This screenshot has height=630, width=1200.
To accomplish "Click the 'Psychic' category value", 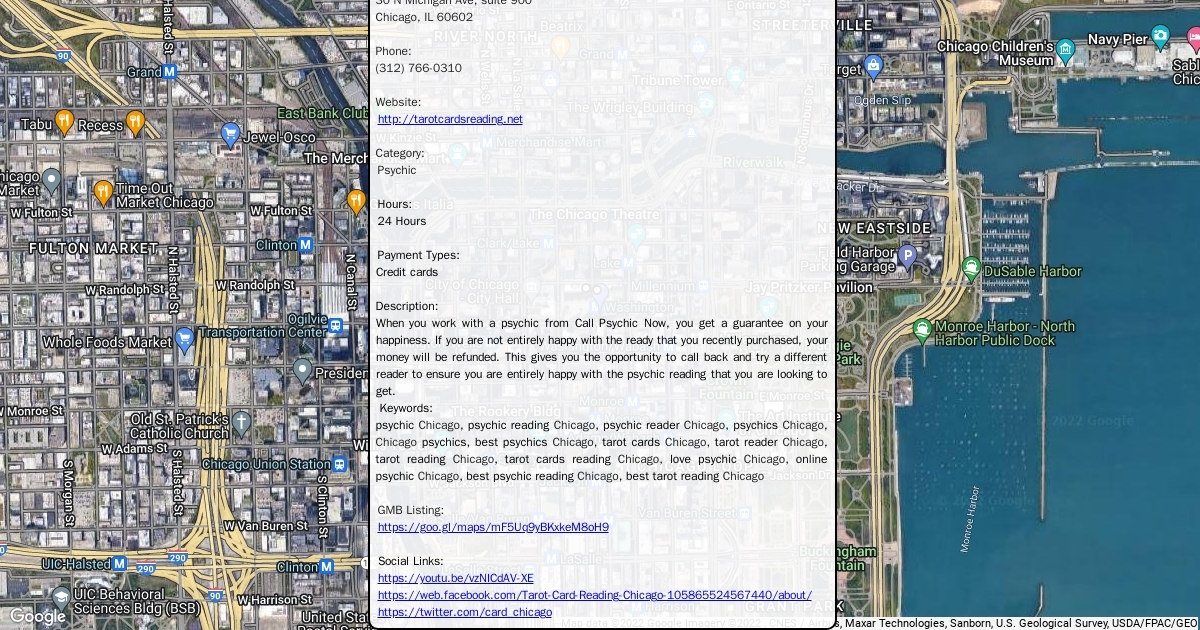I will coord(397,170).
